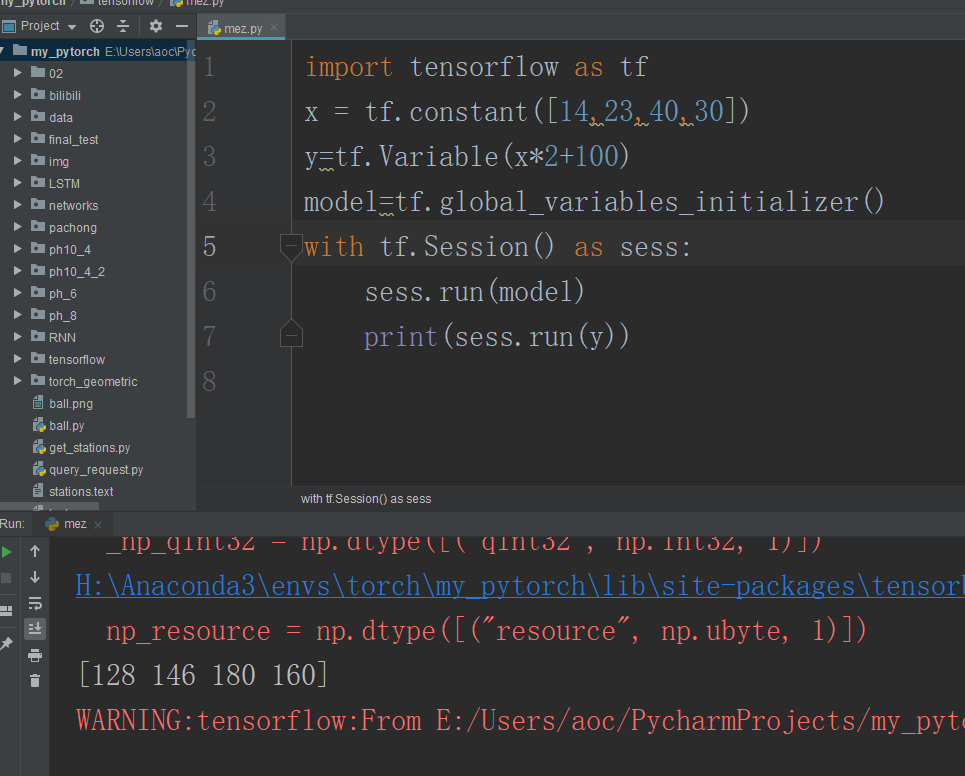
Task: Open Project panel settings via the gear icon
Action: tap(156, 26)
